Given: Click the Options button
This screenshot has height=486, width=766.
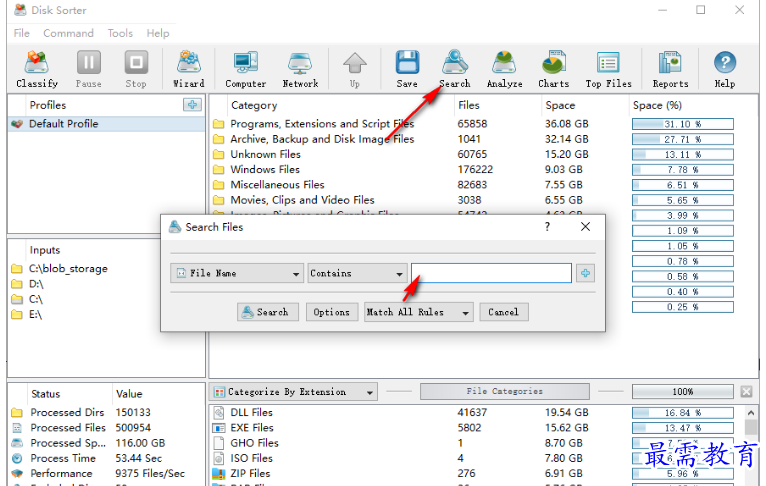Looking at the screenshot, I should (332, 312).
